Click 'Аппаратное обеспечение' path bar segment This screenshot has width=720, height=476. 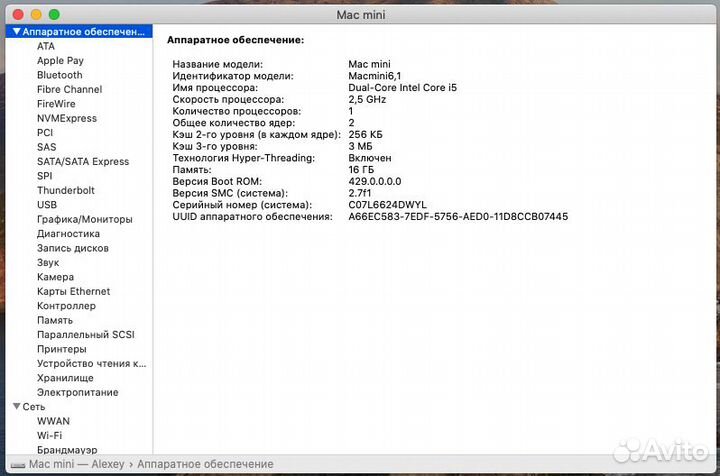[x=205, y=464]
